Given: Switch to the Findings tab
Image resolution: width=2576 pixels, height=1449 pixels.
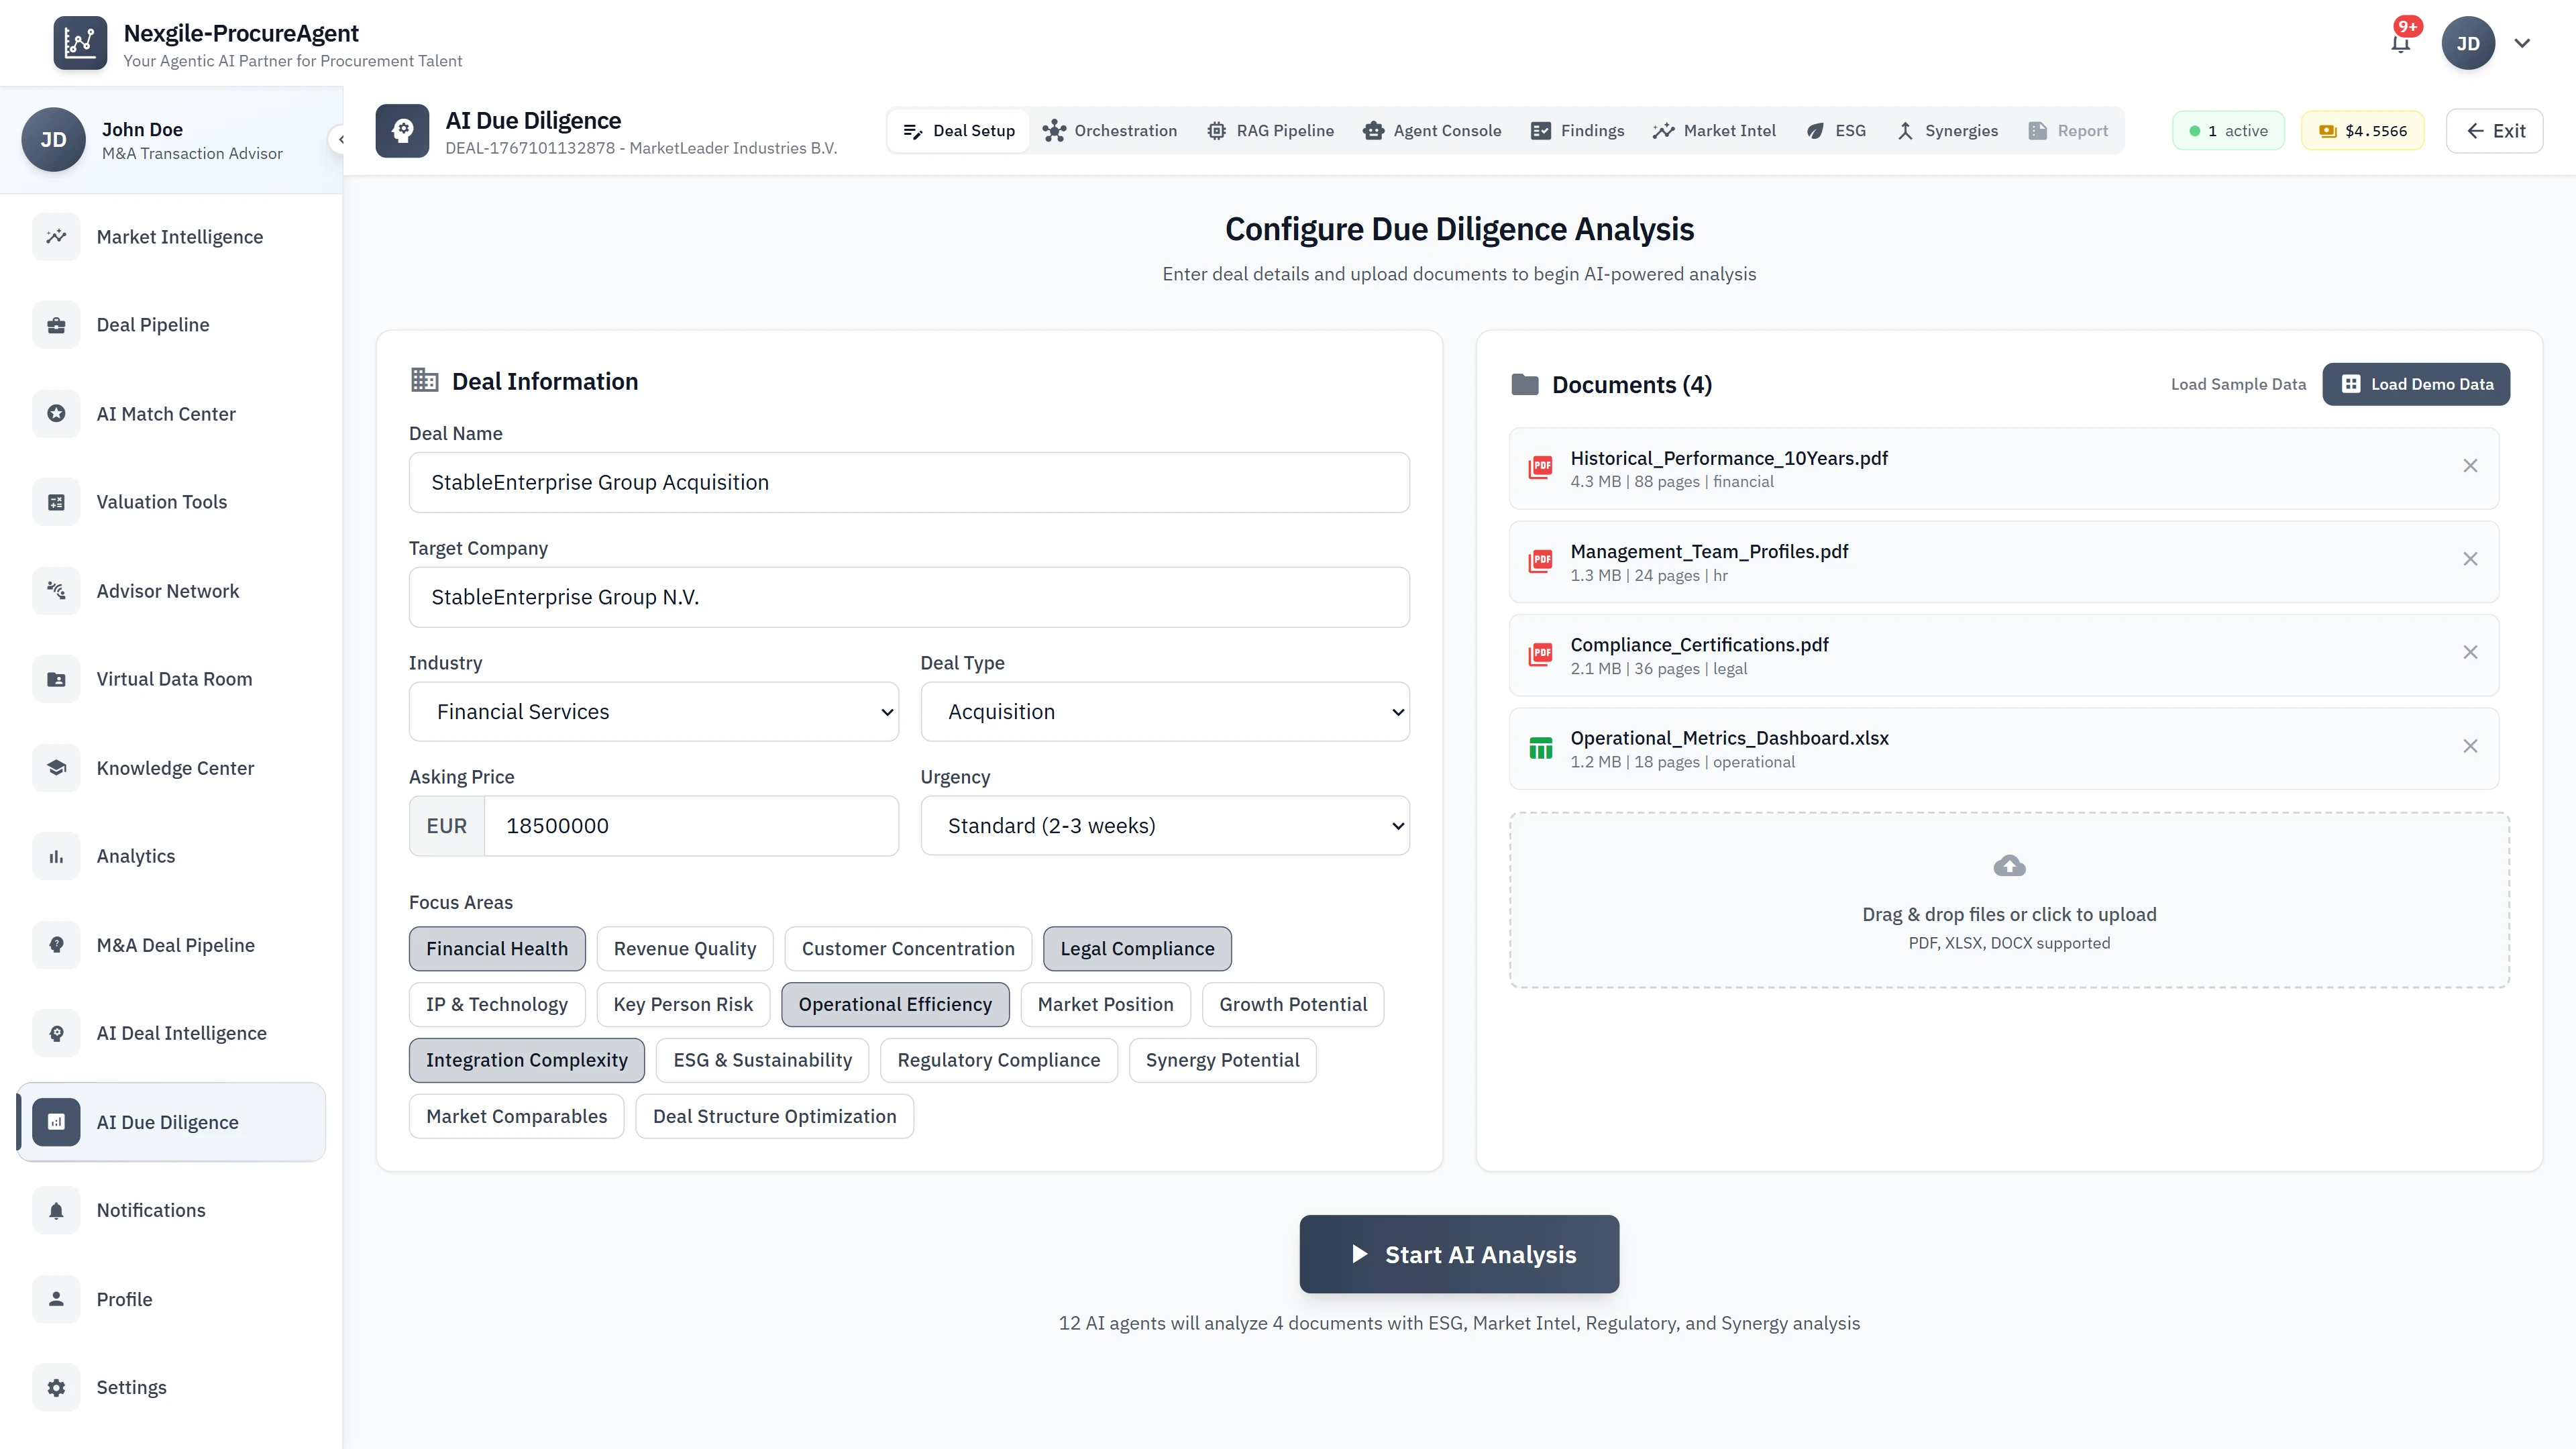Looking at the screenshot, I should 1577,130.
